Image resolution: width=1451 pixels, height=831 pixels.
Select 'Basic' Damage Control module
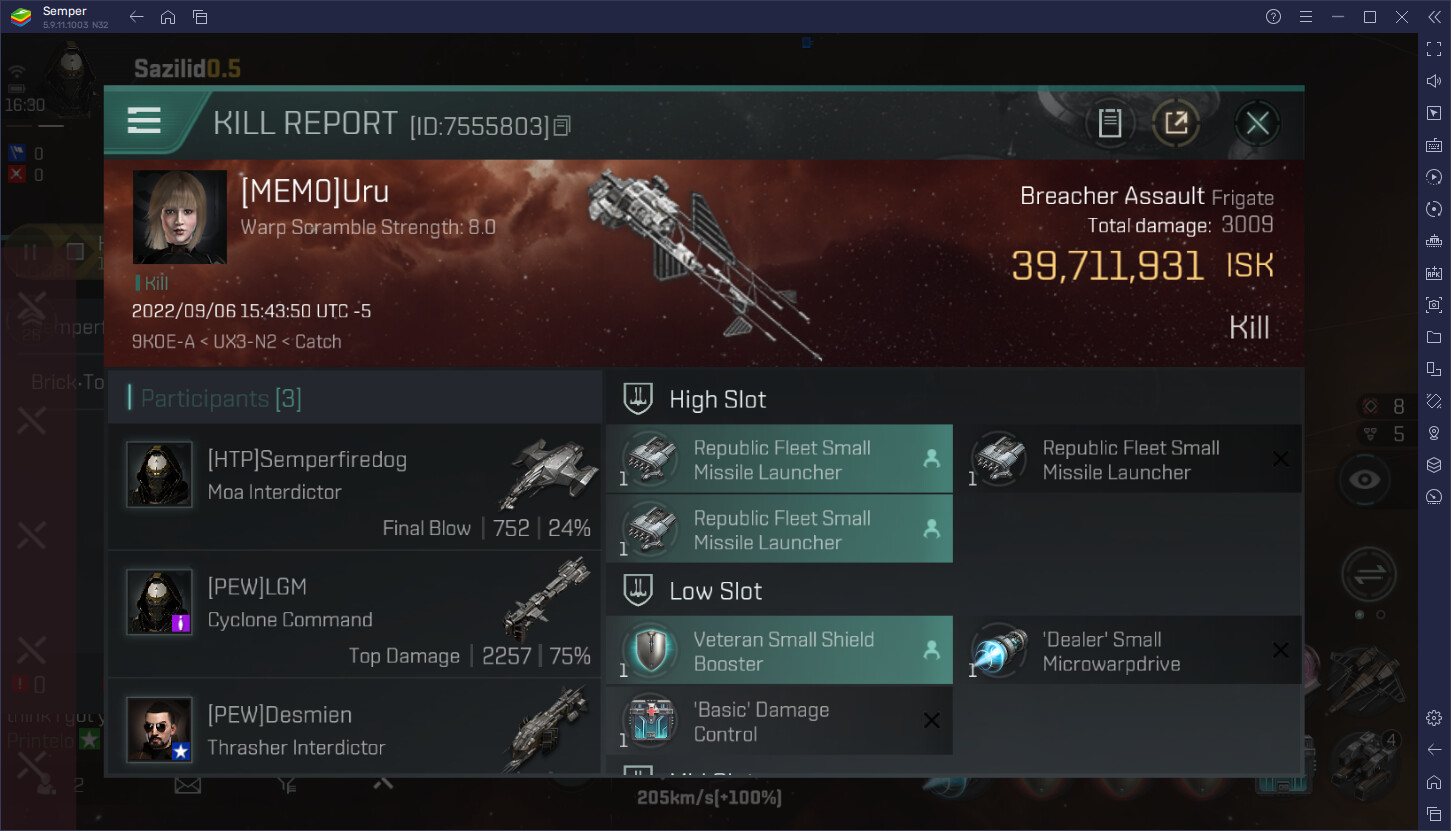(779, 721)
